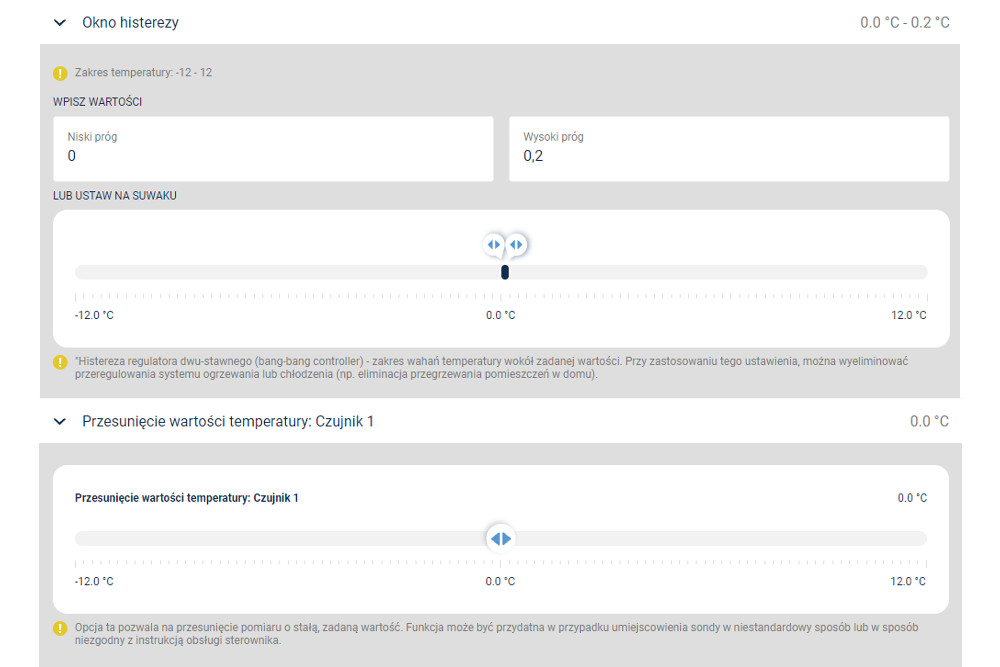The width and height of the screenshot is (1000, 667).
Task: Click the info icon beside Histereza regulatora note
Action: click(60, 362)
